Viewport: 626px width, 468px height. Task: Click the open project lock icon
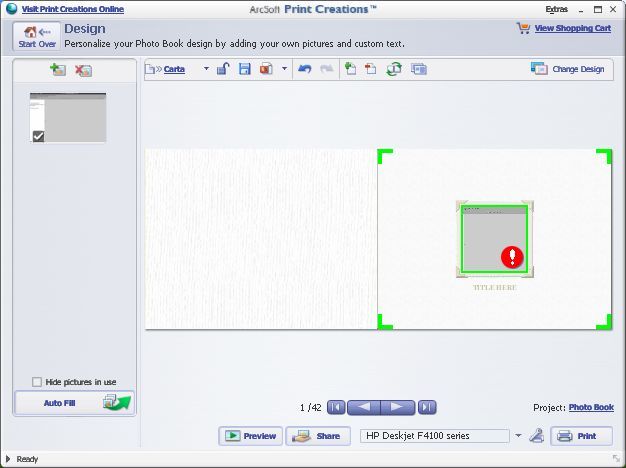click(224, 69)
